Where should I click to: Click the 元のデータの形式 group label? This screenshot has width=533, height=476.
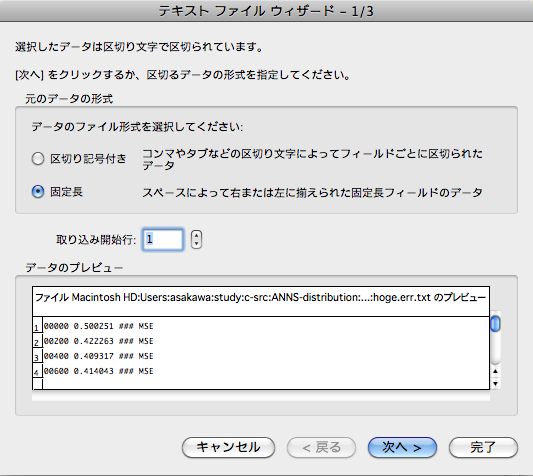(69, 99)
